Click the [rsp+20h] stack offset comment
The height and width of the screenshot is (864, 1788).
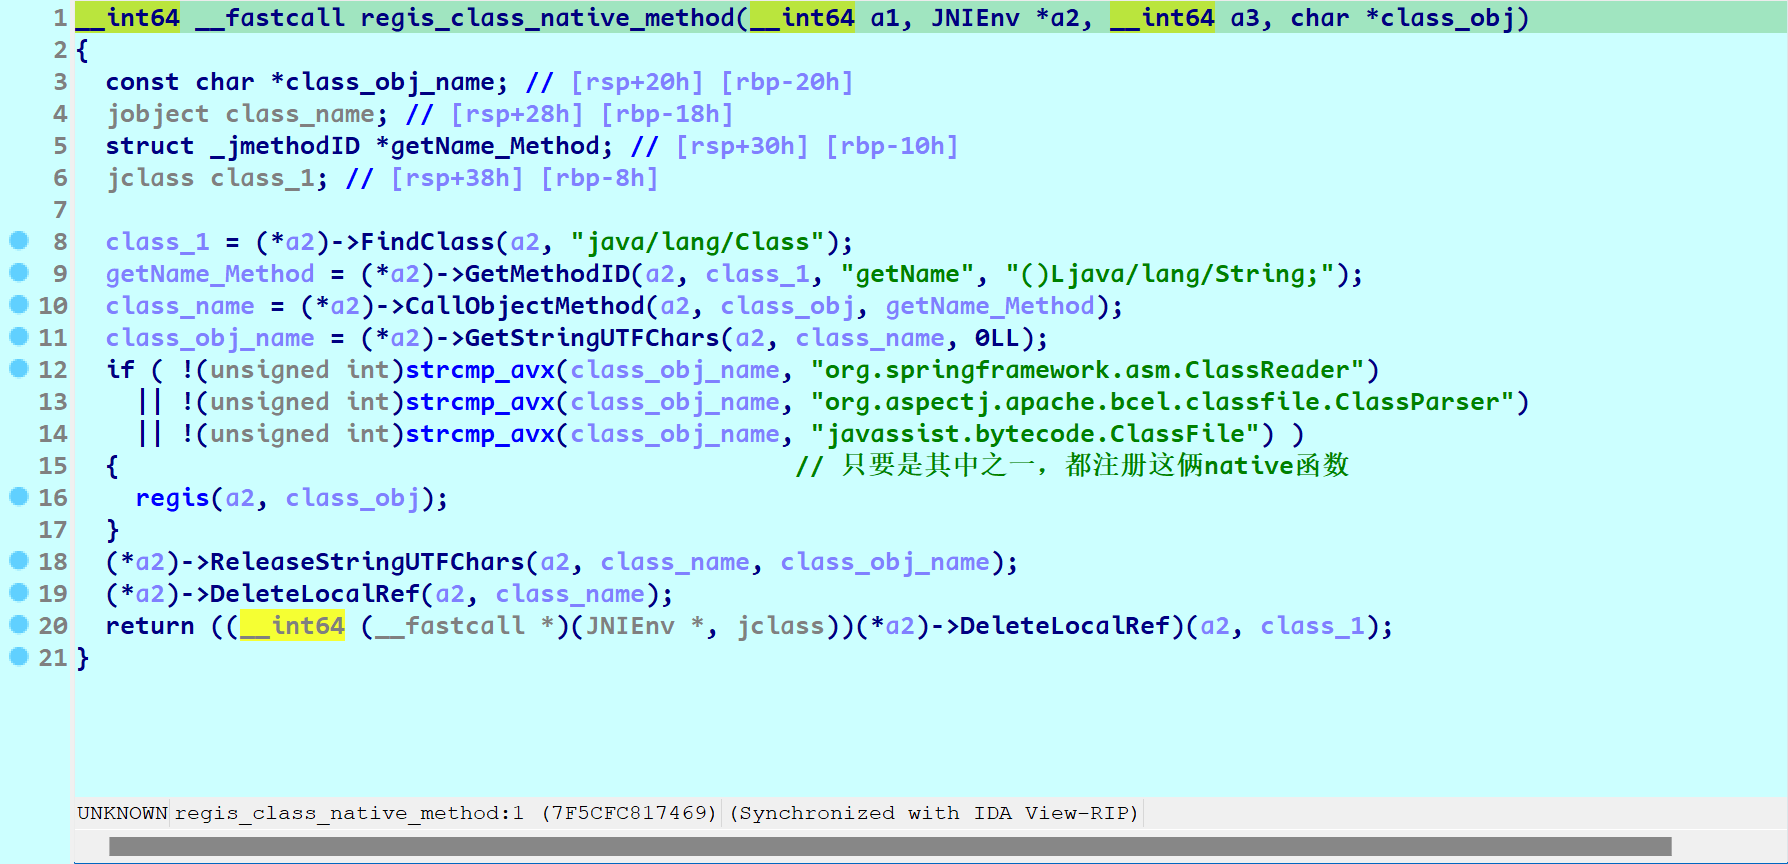637,82
